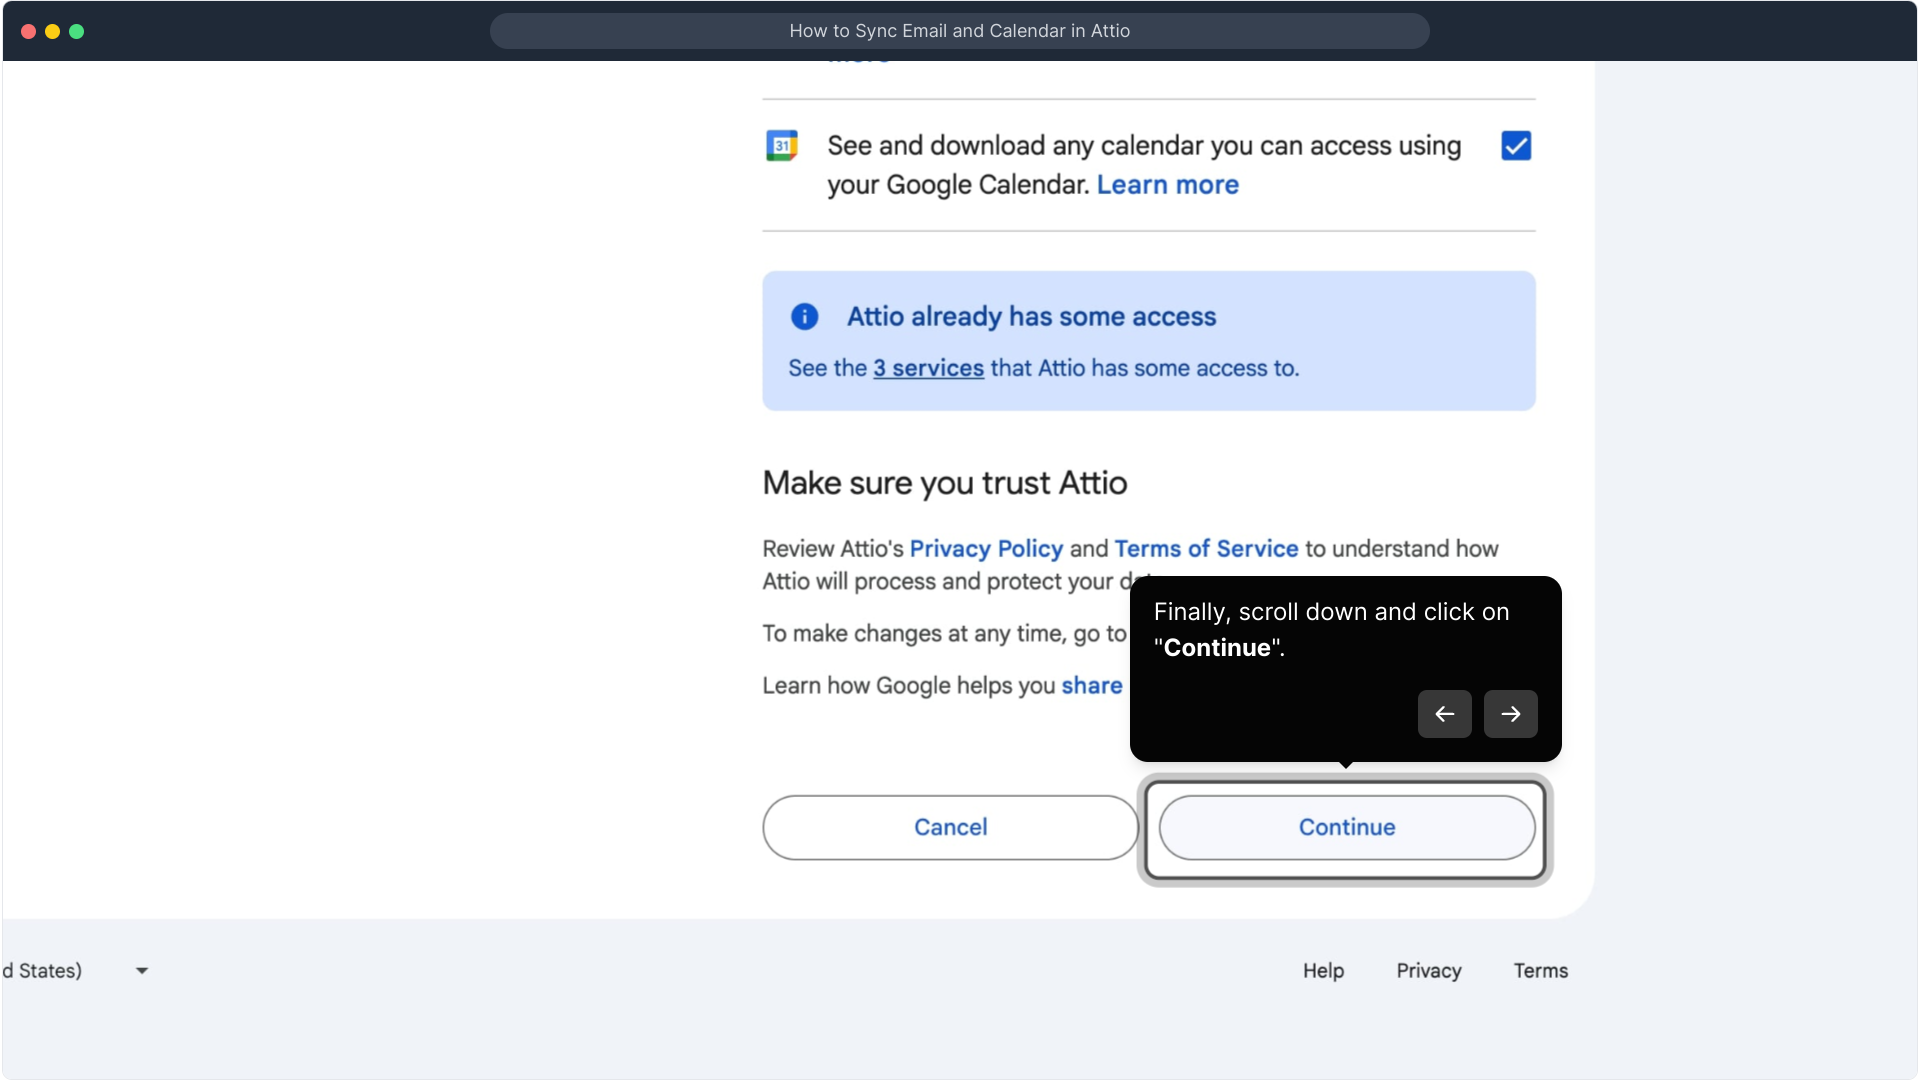Click the share link
Image resolution: width=1920 pixels, height=1080 pixels.
point(1091,686)
